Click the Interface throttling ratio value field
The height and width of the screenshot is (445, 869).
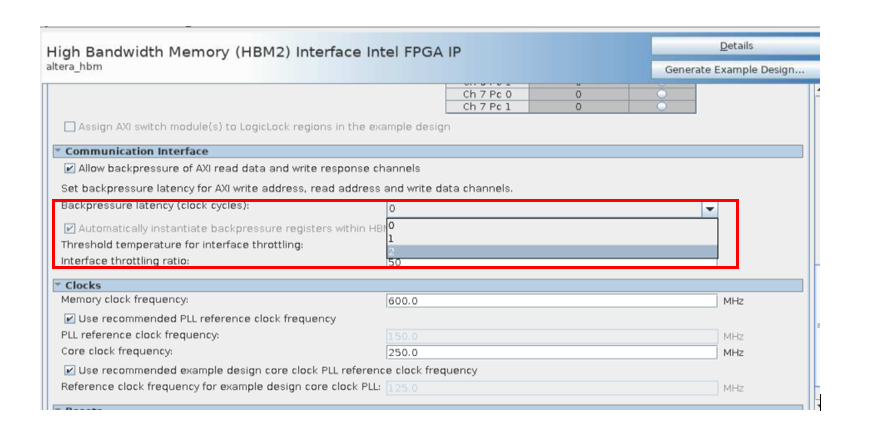pyautogui.click(x=551, y=262)
